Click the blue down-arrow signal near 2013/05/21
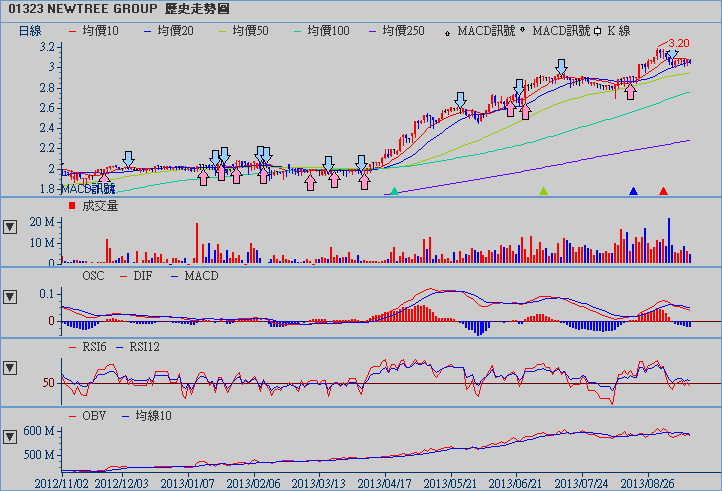722x491 pixels. point(460,101)
